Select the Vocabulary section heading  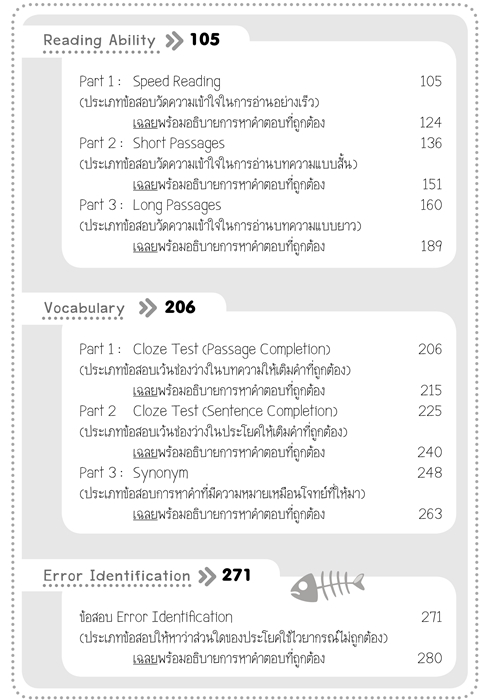tap(84, 308)
